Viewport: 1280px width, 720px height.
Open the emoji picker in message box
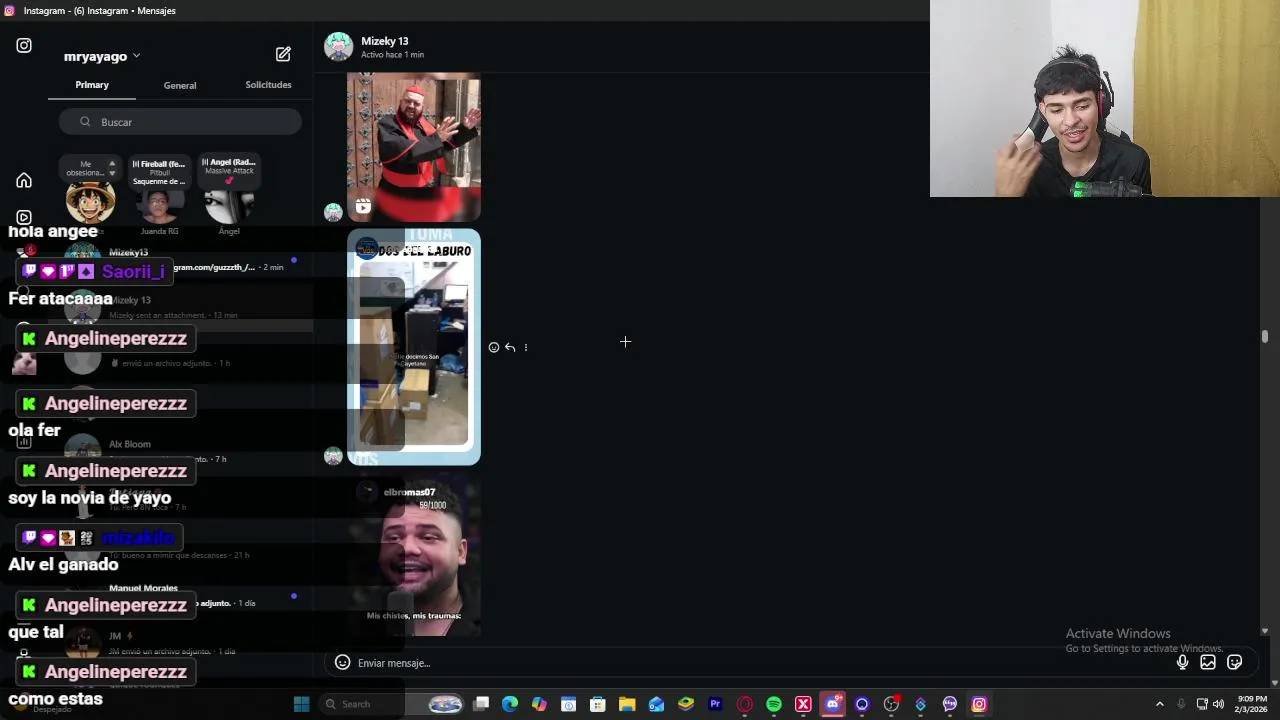342,663
